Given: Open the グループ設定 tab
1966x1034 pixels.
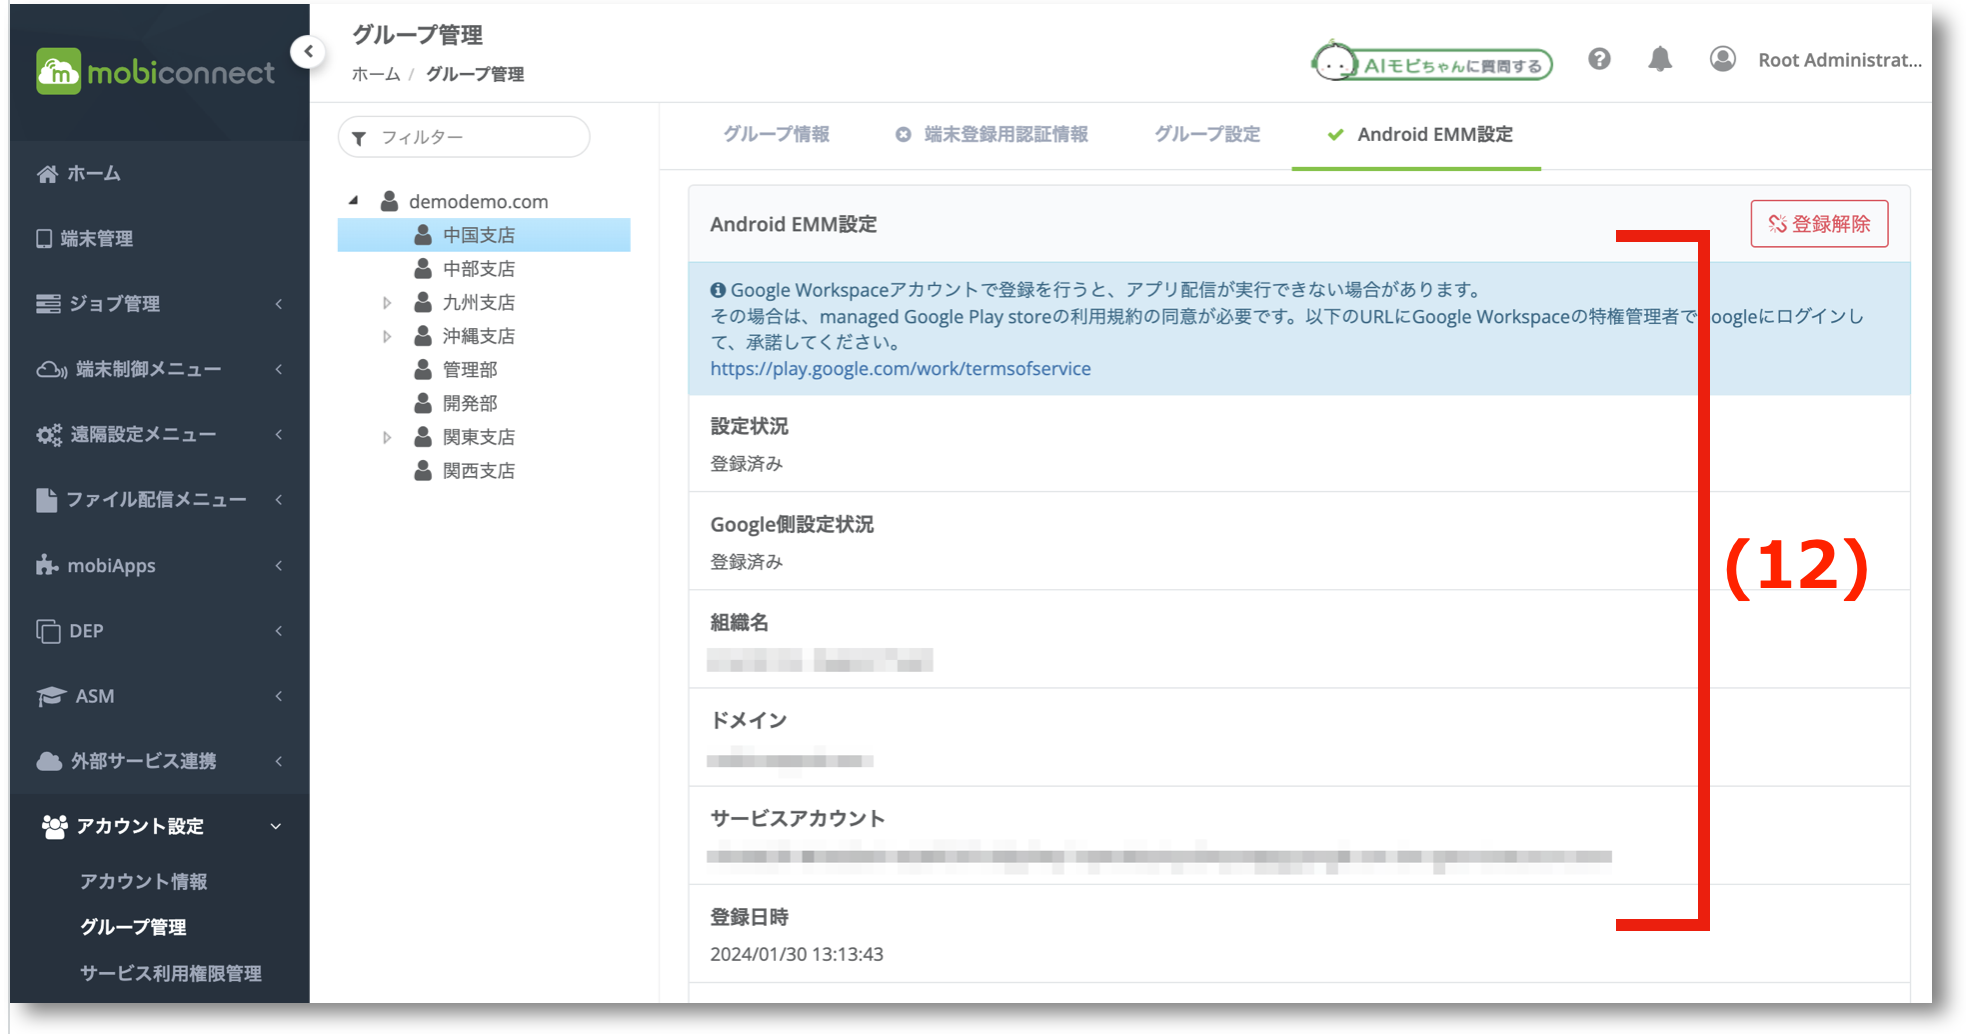Looking at the screenshot, I should 1206,134.
